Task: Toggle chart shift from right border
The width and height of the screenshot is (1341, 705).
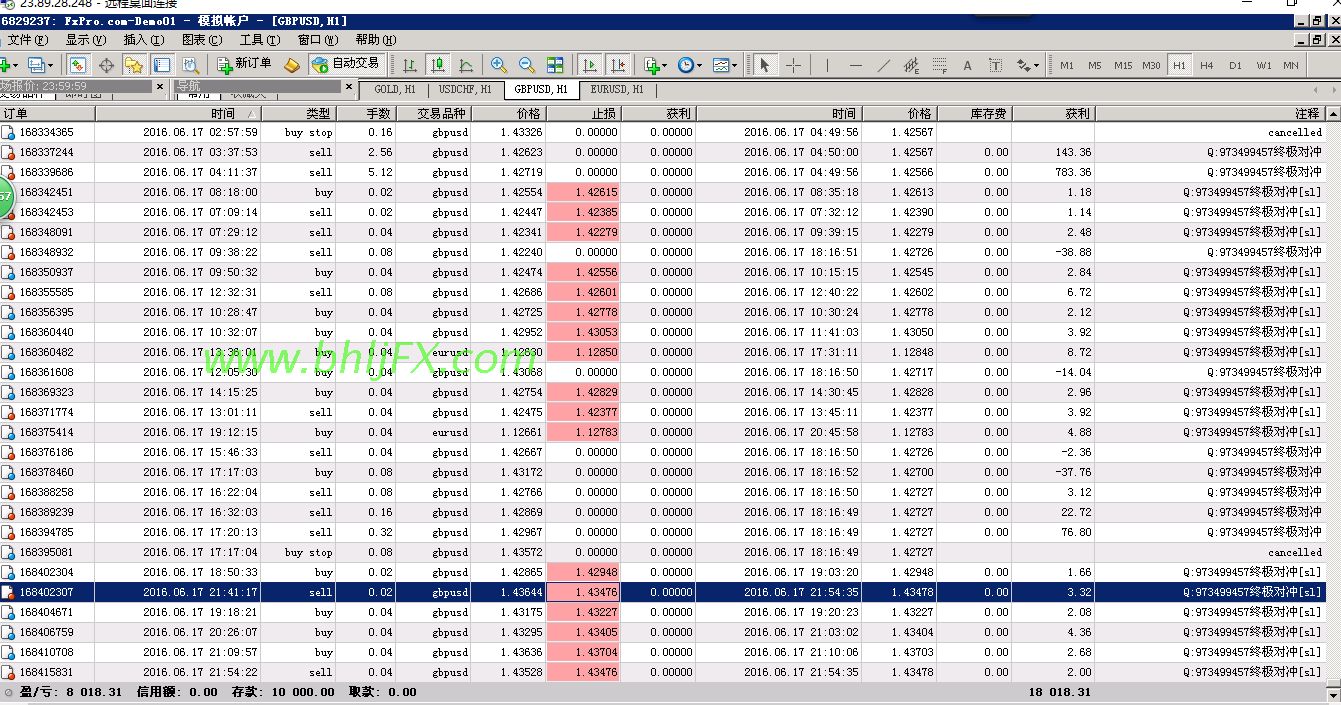Action: 618,65
